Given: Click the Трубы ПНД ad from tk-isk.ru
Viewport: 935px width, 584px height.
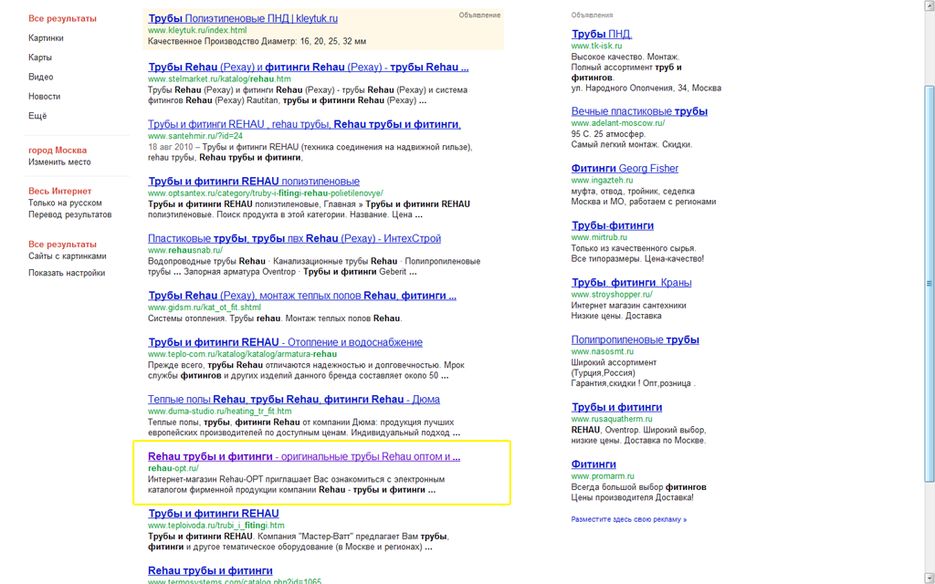Looking at the screenshot, I should coord(601,34).
